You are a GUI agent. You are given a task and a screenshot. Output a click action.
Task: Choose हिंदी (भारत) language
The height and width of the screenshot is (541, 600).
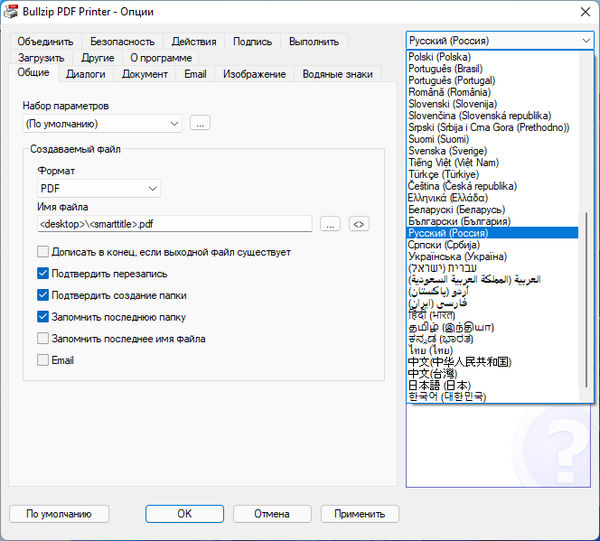pyautogui.click(x=492, y=315)
